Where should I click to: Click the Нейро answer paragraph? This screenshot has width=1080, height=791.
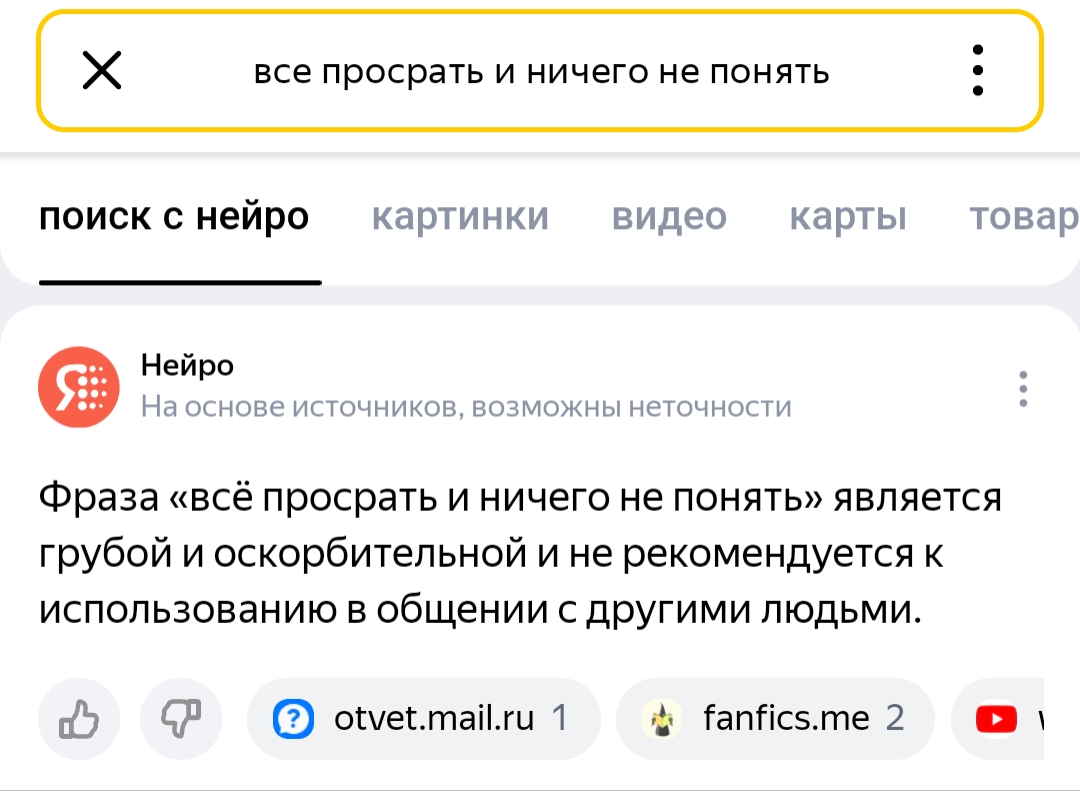pos(520,553)
